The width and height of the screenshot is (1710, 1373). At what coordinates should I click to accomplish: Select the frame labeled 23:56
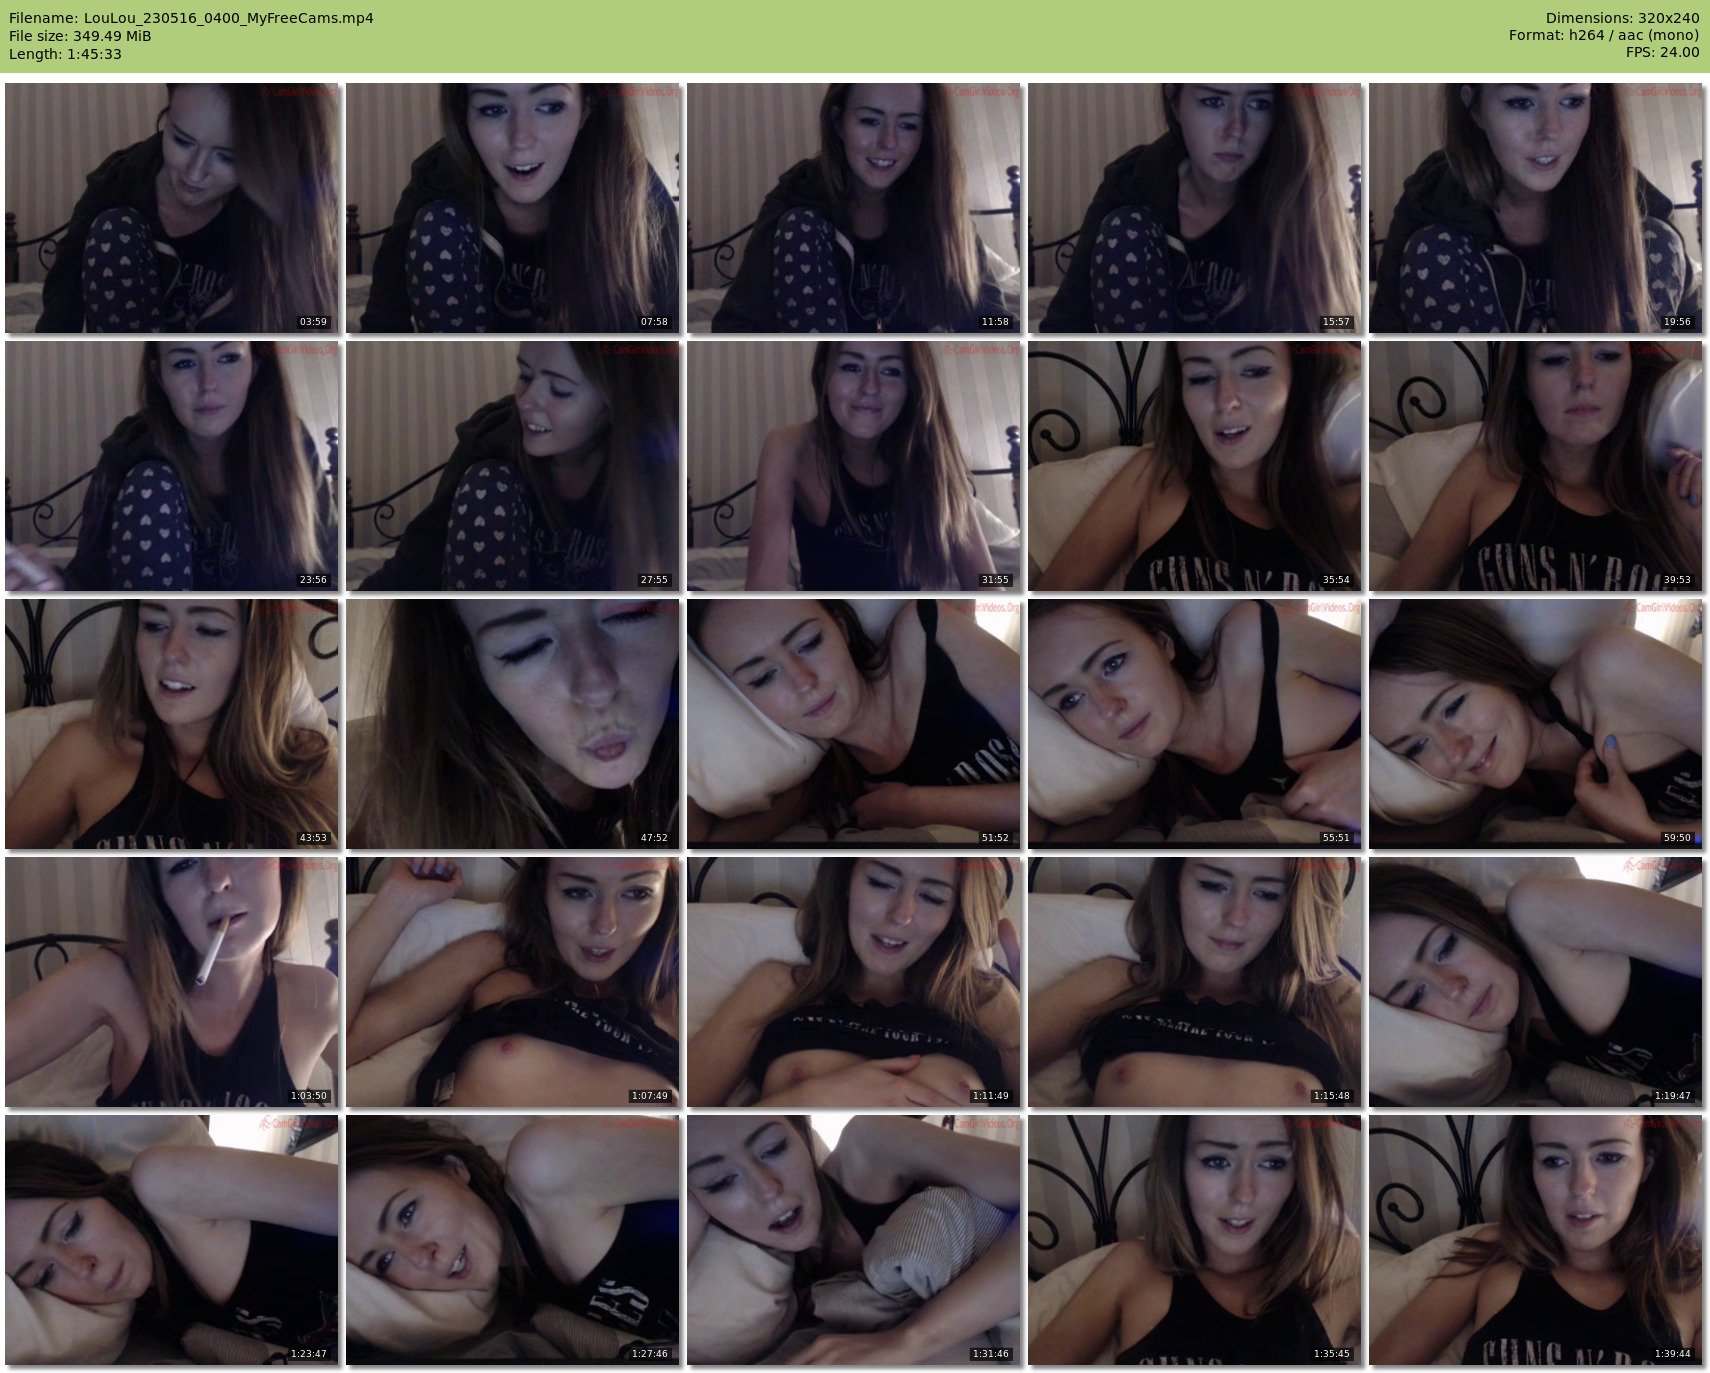pos(171,466)
